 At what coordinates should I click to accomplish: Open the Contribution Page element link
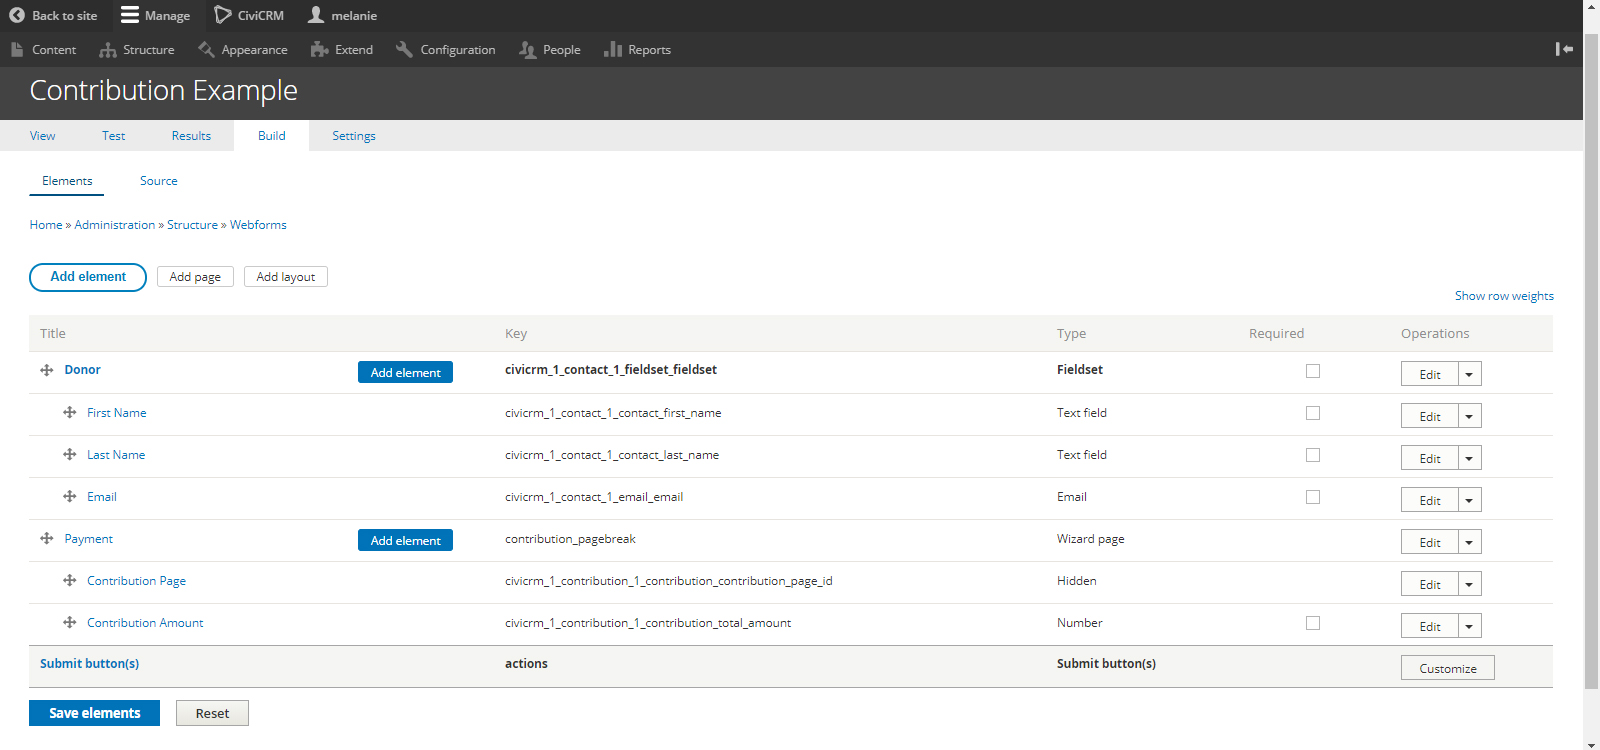point(136,581)
